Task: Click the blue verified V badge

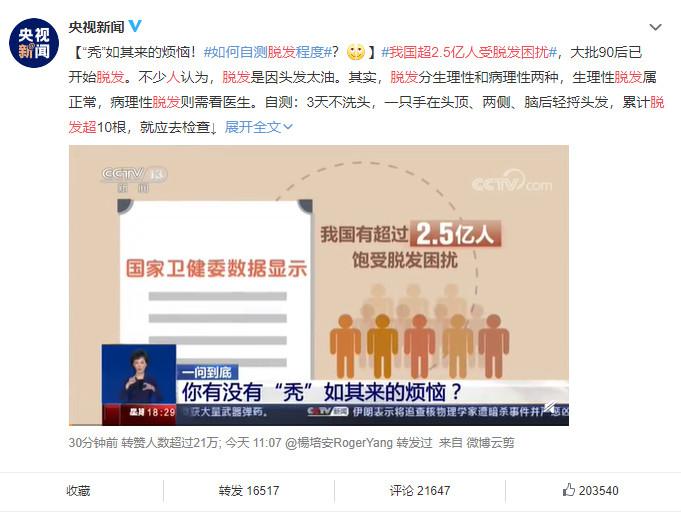Action: [x=135, y=26]
